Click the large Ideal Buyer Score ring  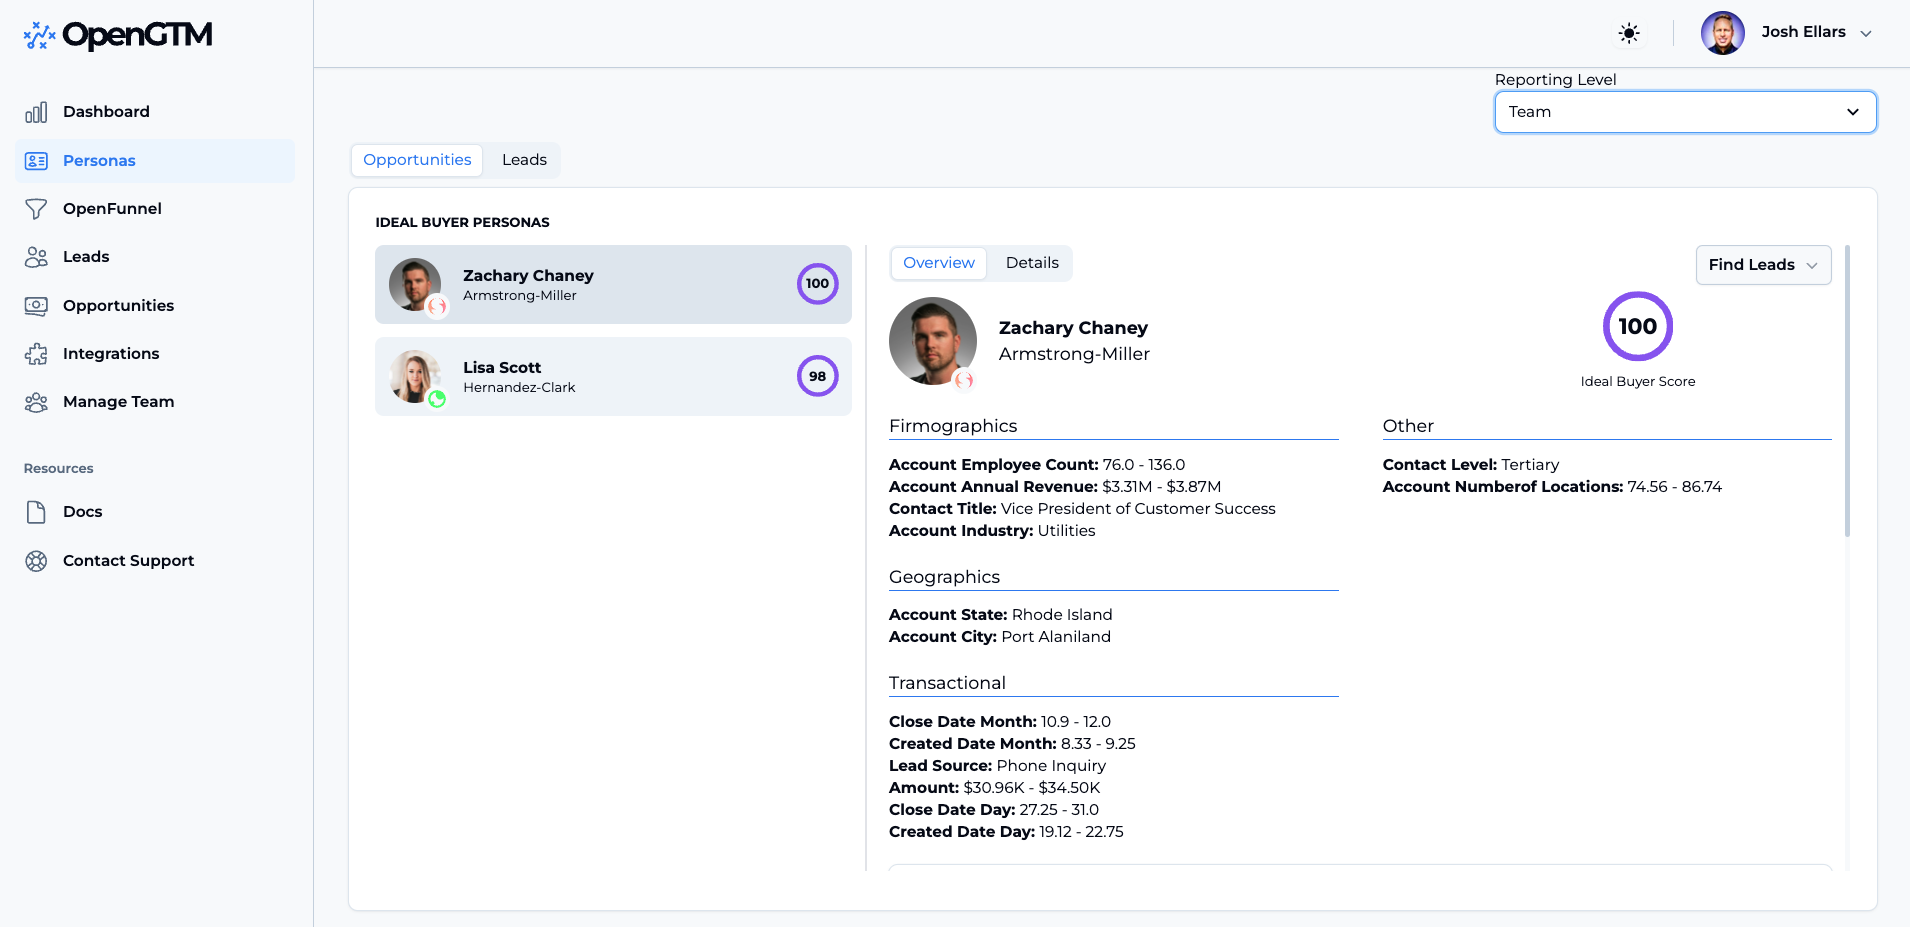tap(1638, 326)
